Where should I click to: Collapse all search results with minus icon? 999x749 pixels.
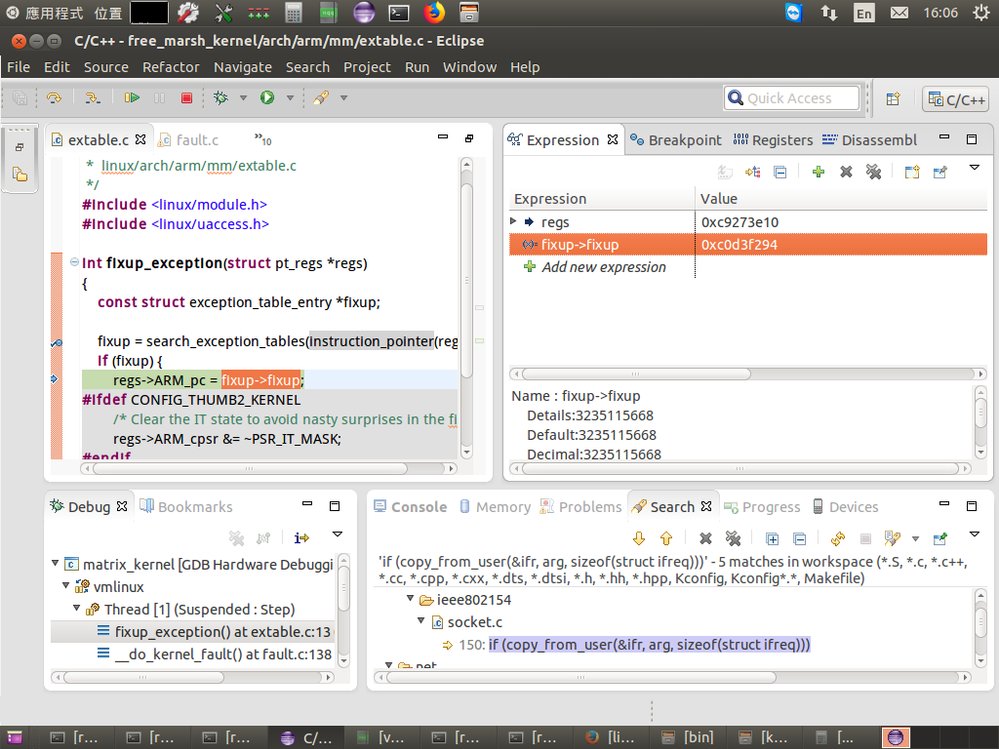tap(800, 539)
